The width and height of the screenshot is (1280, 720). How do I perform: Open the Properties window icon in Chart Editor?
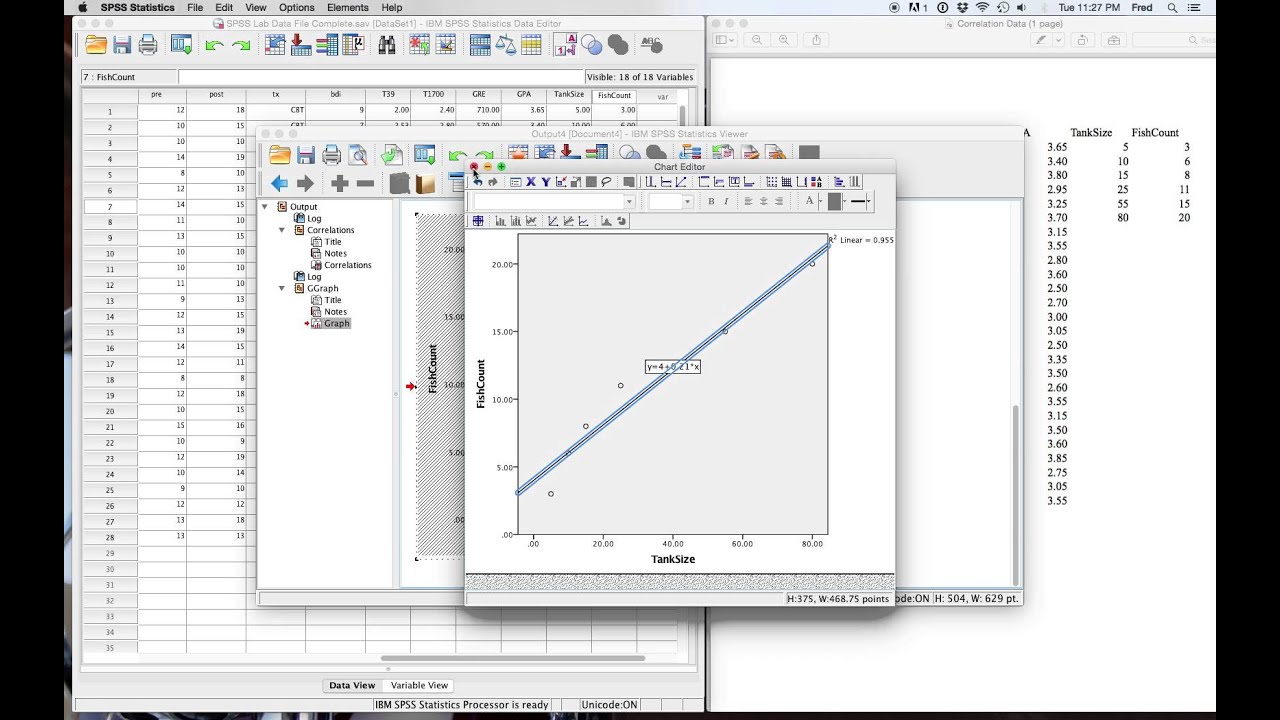click(x=515, y=182)
